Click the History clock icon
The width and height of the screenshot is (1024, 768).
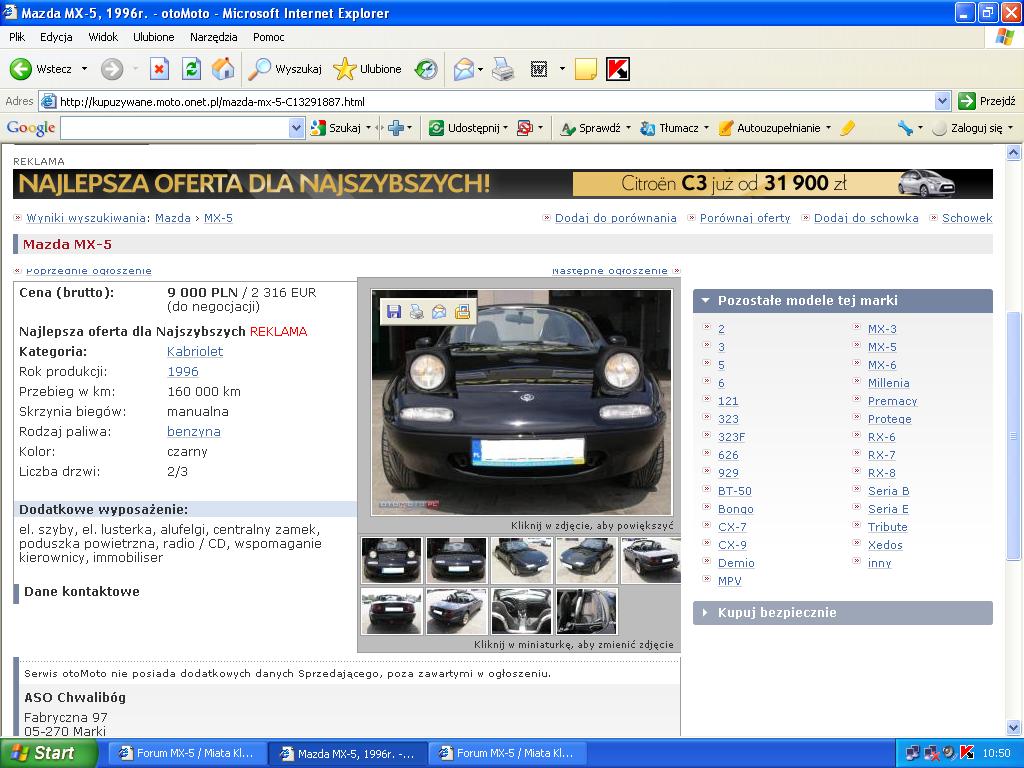tap(426, 69)
